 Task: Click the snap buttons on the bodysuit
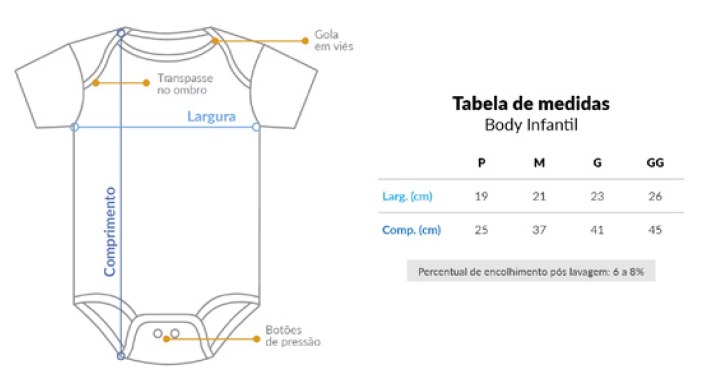click(x=166, y=333)
